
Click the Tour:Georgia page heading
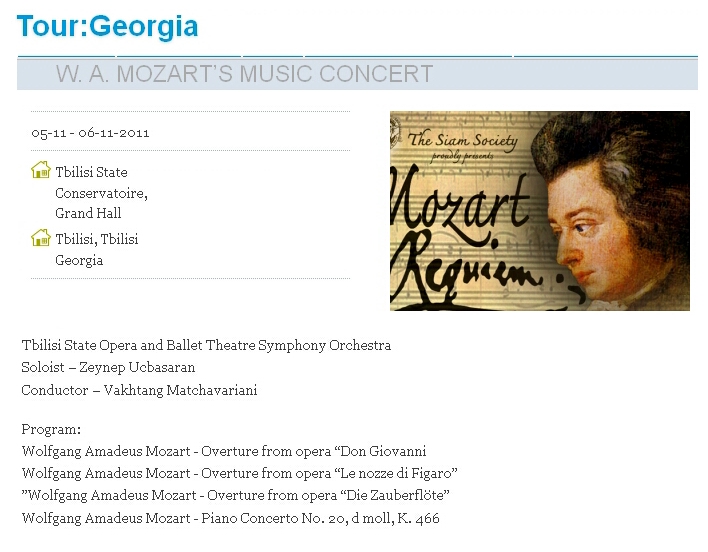[107, 26]
